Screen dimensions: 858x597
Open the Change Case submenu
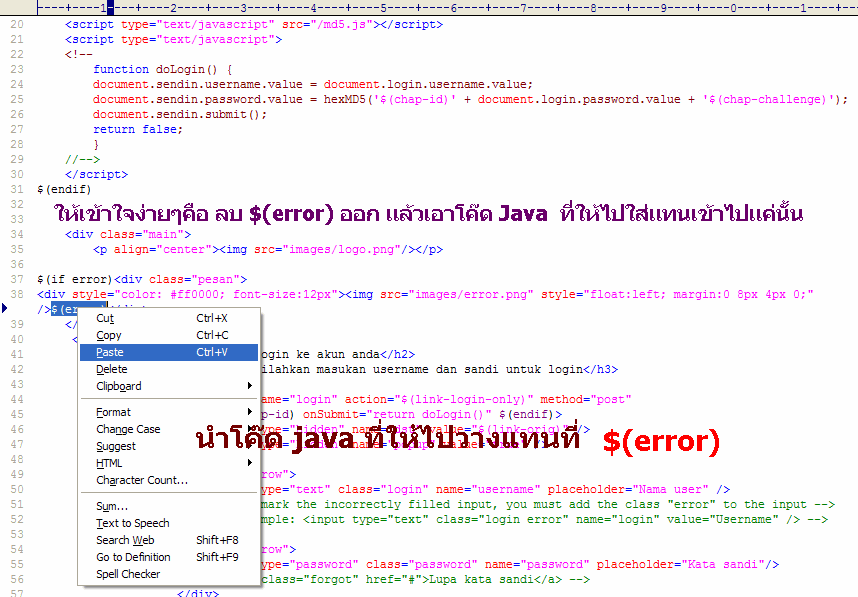click(169, 430)
